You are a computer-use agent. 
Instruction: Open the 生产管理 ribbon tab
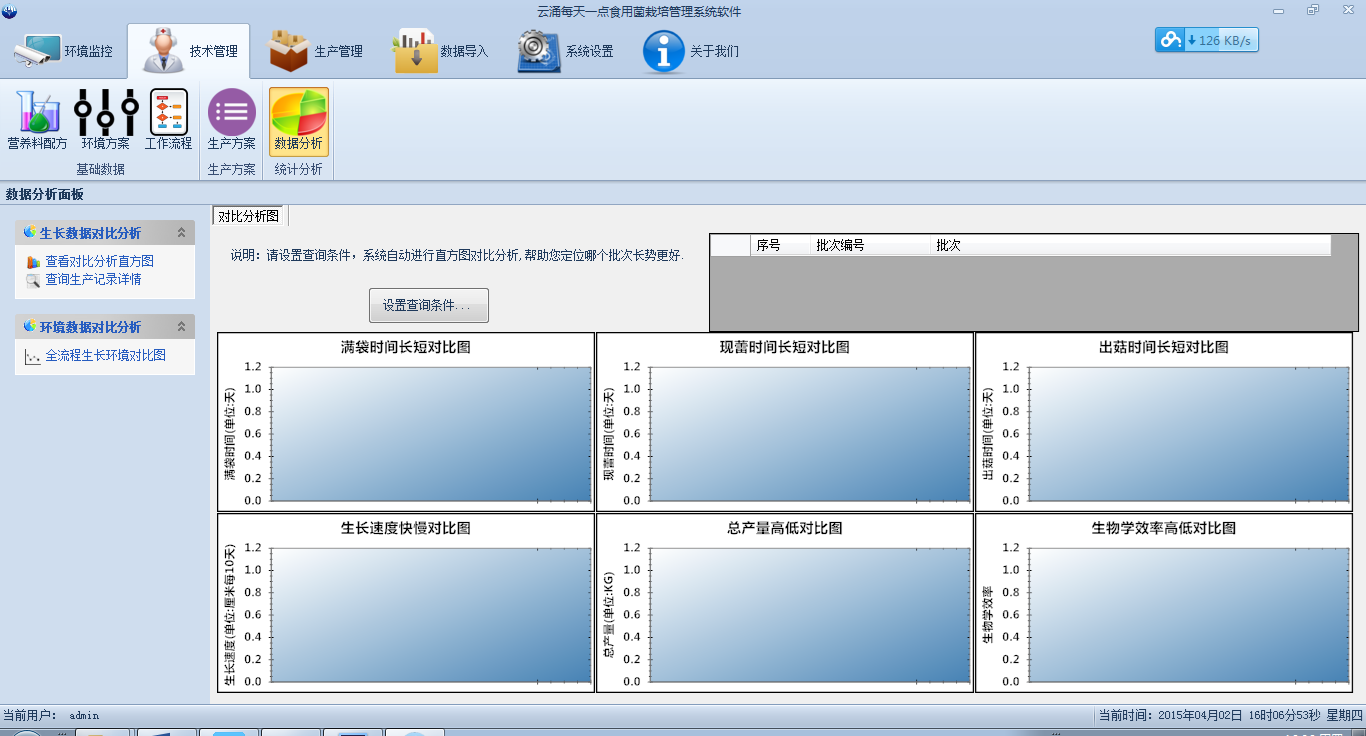coord(316,52)
